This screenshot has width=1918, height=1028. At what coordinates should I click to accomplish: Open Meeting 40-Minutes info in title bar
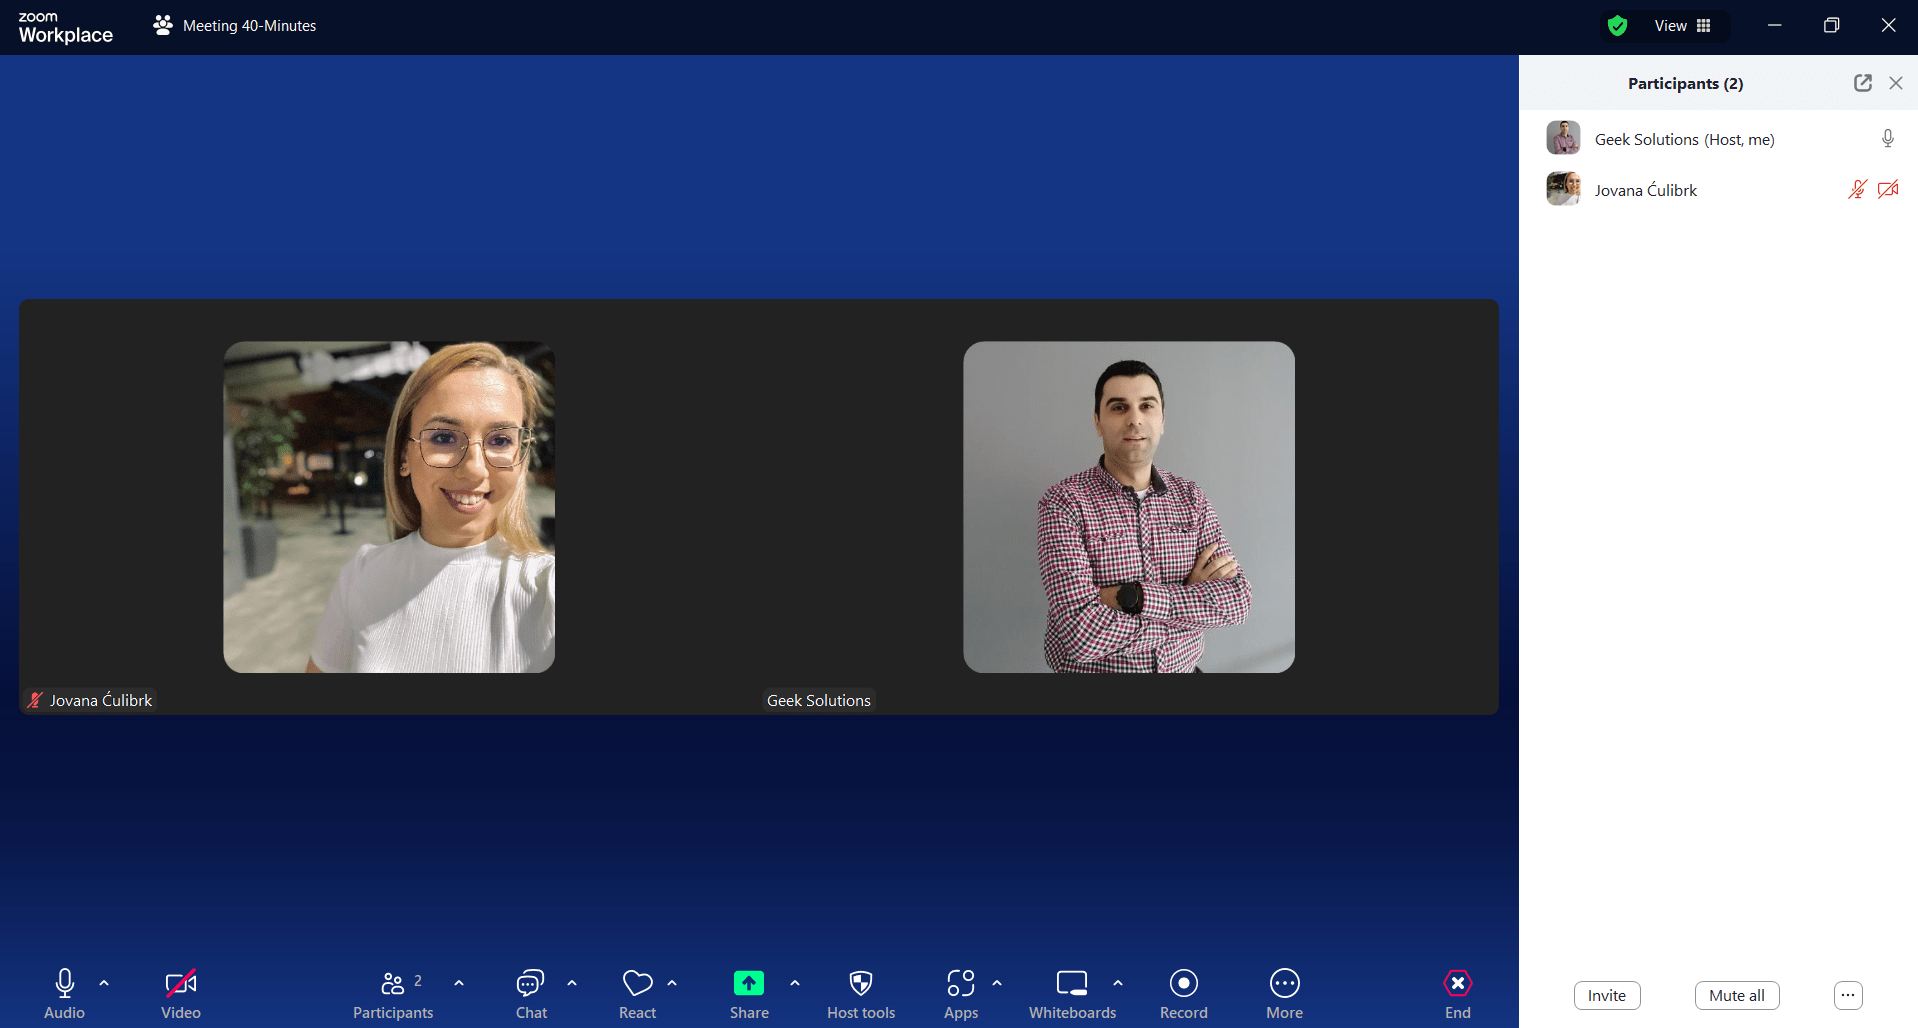coord(236,26)
